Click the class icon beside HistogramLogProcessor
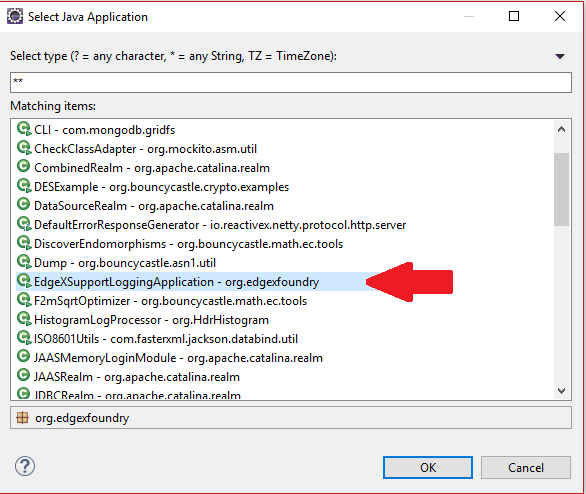This screenshot has height=494, width=586. pyautogui.click(x=24, y=319)
